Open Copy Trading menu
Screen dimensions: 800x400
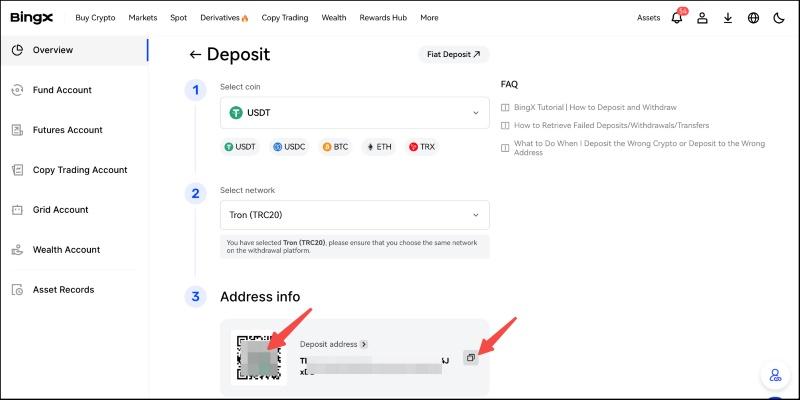coord(285,18)
